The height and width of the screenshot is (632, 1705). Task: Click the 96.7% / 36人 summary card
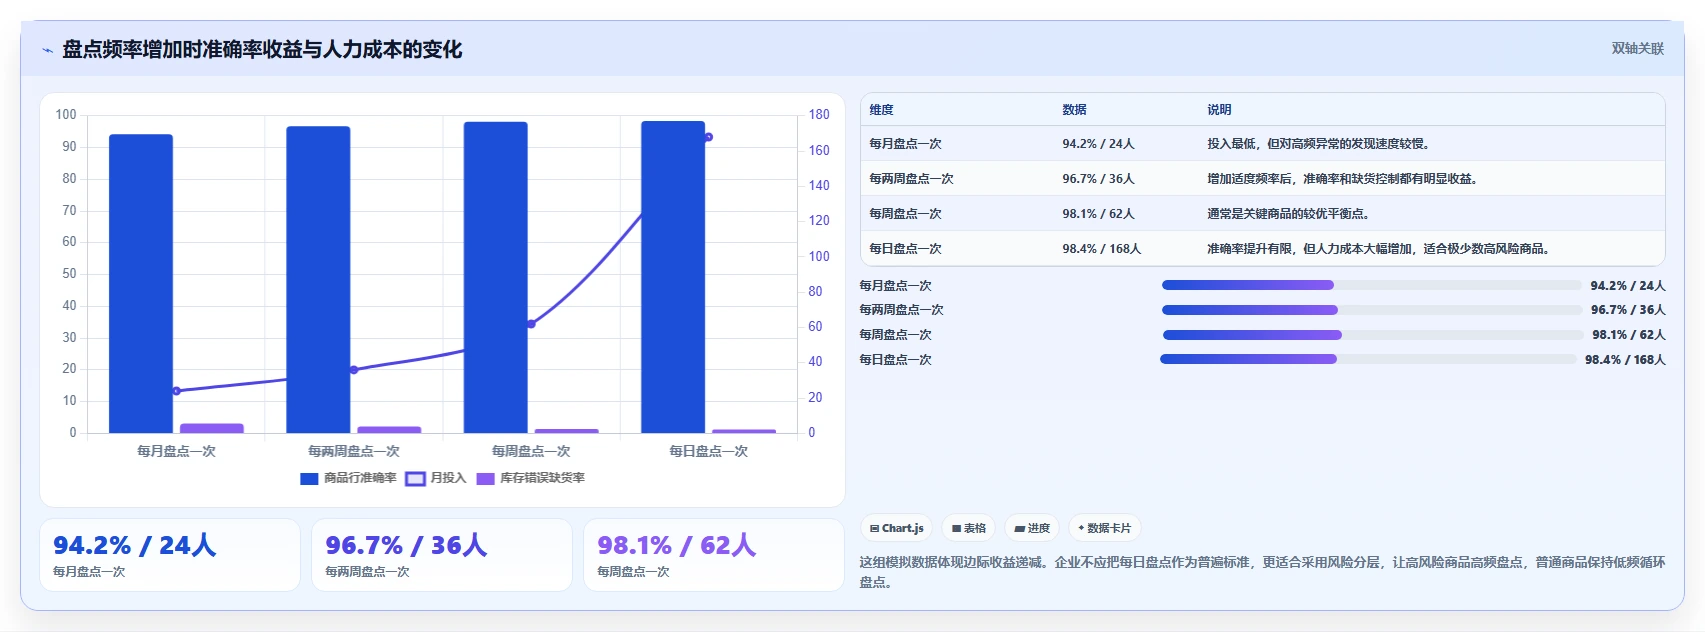pos(442,555)
